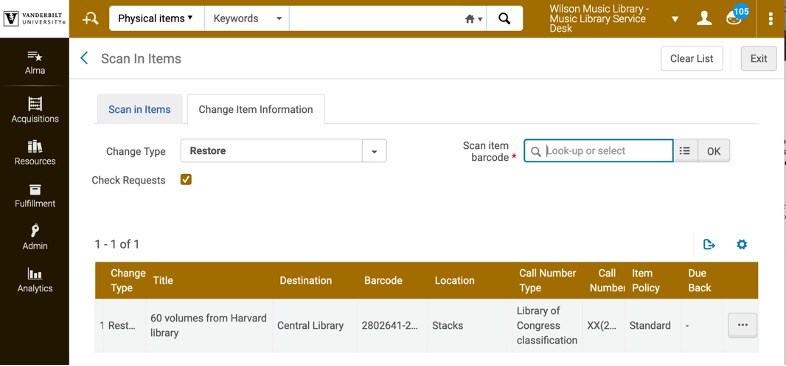Click the Scan item barcode field

[x=599, y=151]
